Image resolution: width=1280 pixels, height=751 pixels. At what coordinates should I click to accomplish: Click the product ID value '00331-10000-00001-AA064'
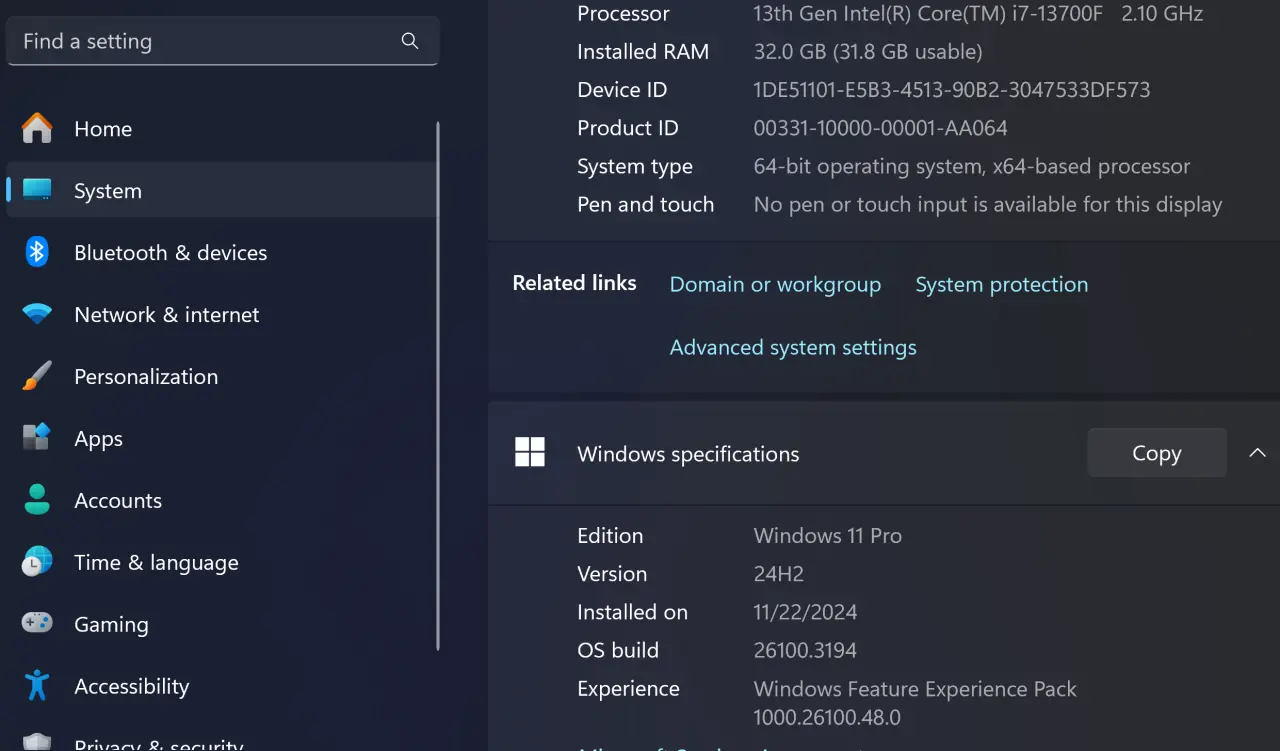pyautogui.click(x=880, y=128)
